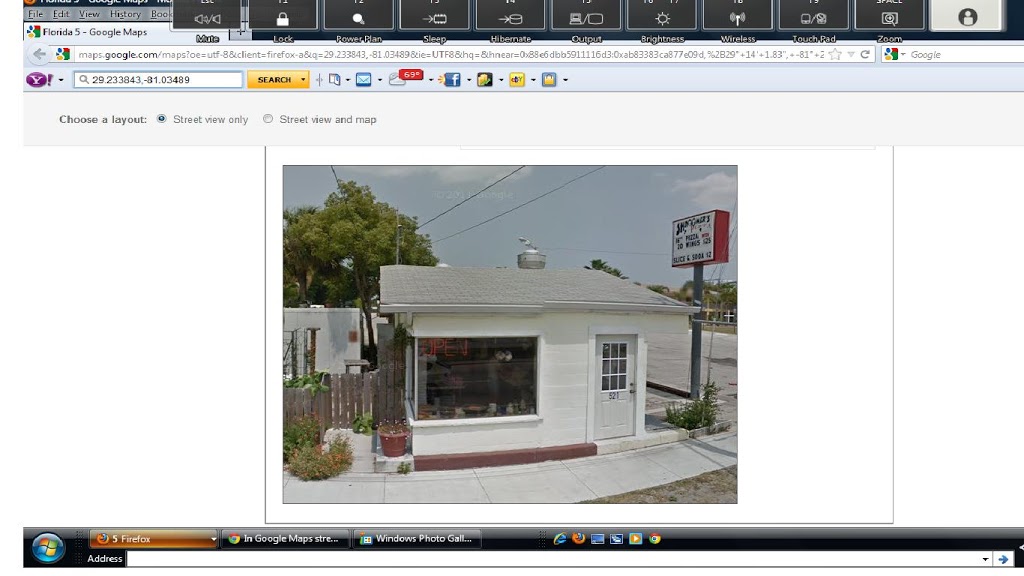The height and width of the screenshot is (576, 1024).
Task: Switch to Windows Photo Gallery taskbar button
Action: (416, 539)
